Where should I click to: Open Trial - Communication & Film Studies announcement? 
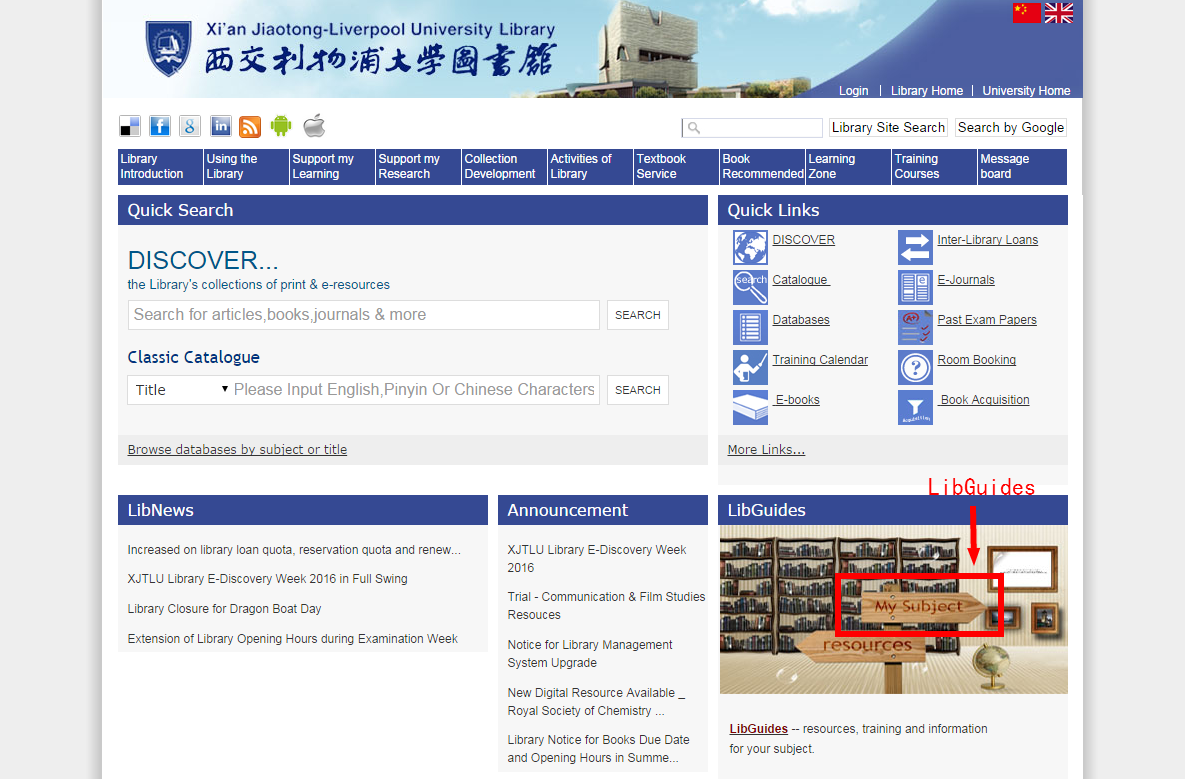click(x=606, y=606)
